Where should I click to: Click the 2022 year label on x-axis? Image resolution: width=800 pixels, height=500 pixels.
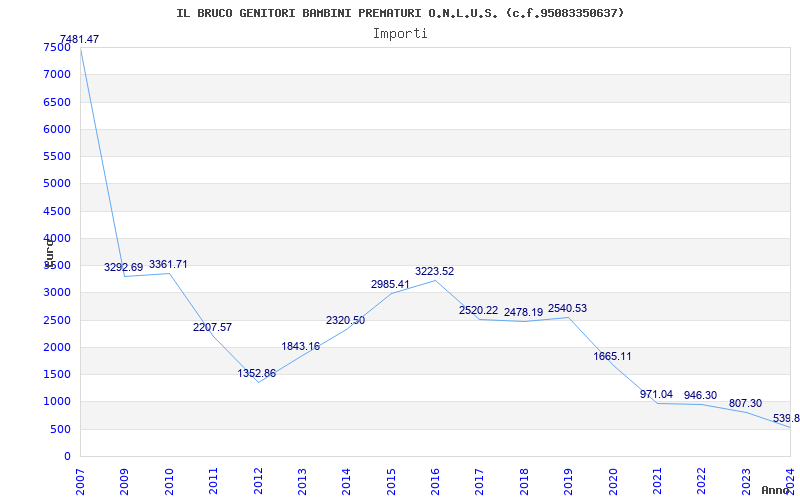click(701, 481)
